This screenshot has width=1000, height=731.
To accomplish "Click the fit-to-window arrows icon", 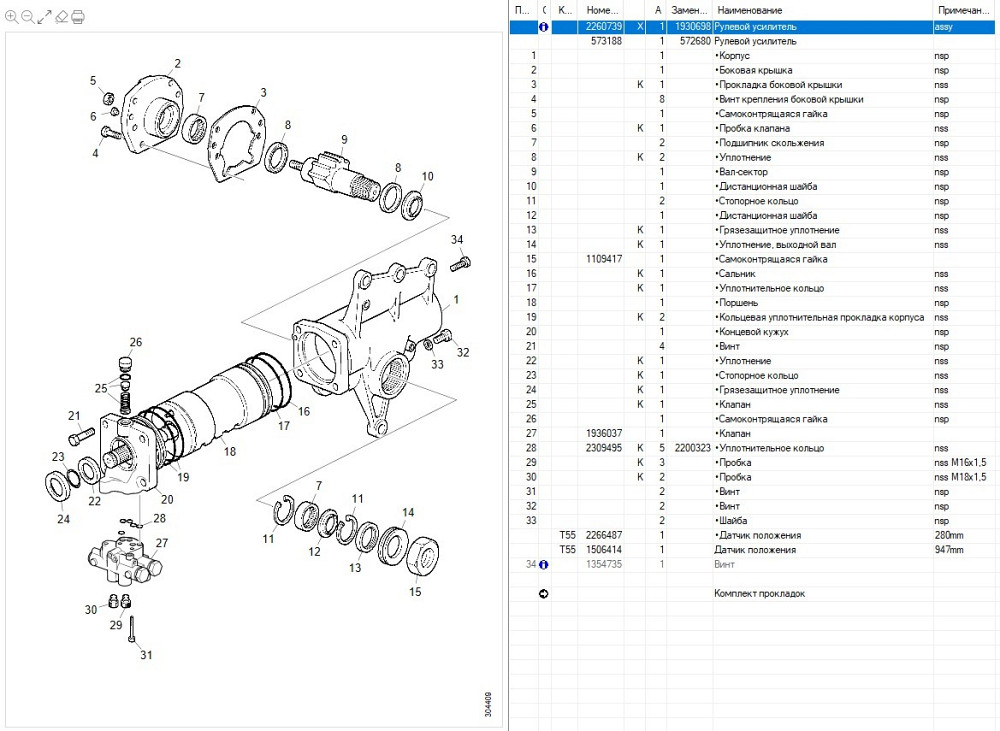I will [44, 17].
